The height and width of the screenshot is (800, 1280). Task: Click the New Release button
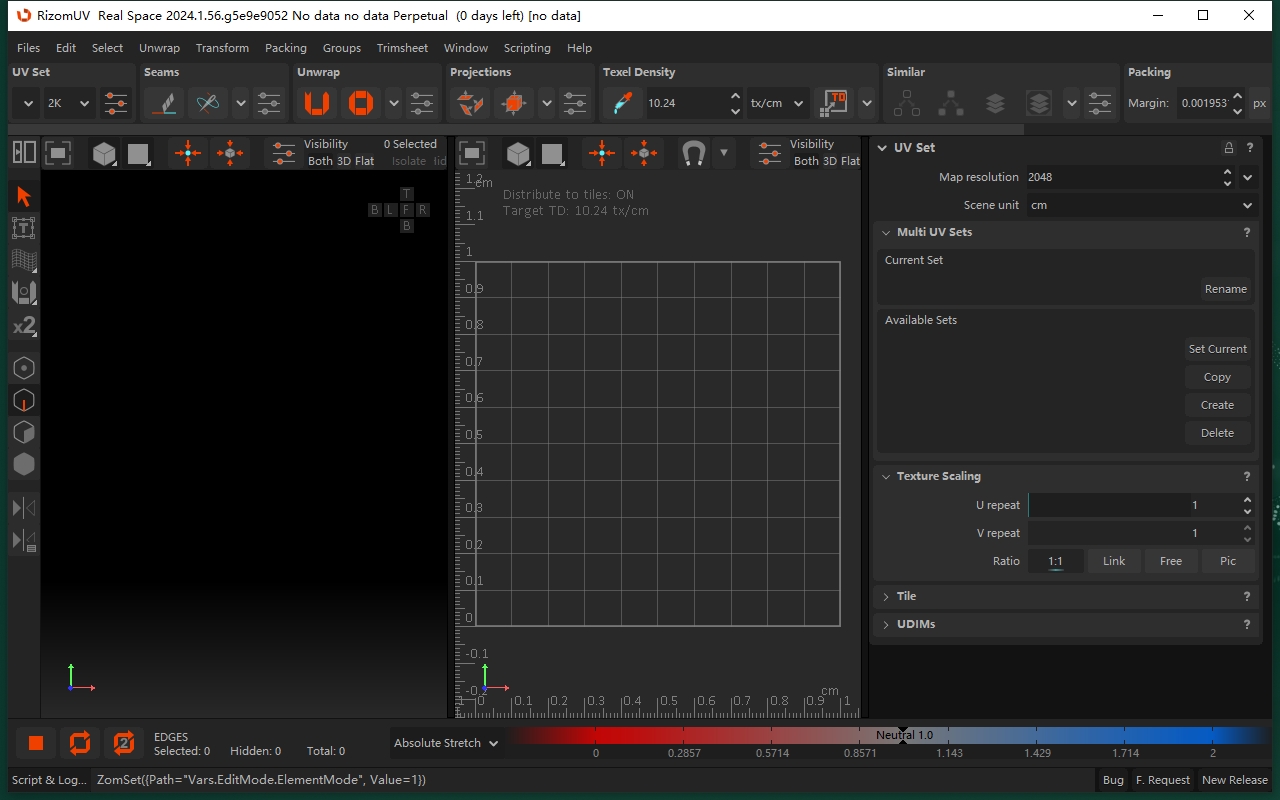(x=1235, y=780)
